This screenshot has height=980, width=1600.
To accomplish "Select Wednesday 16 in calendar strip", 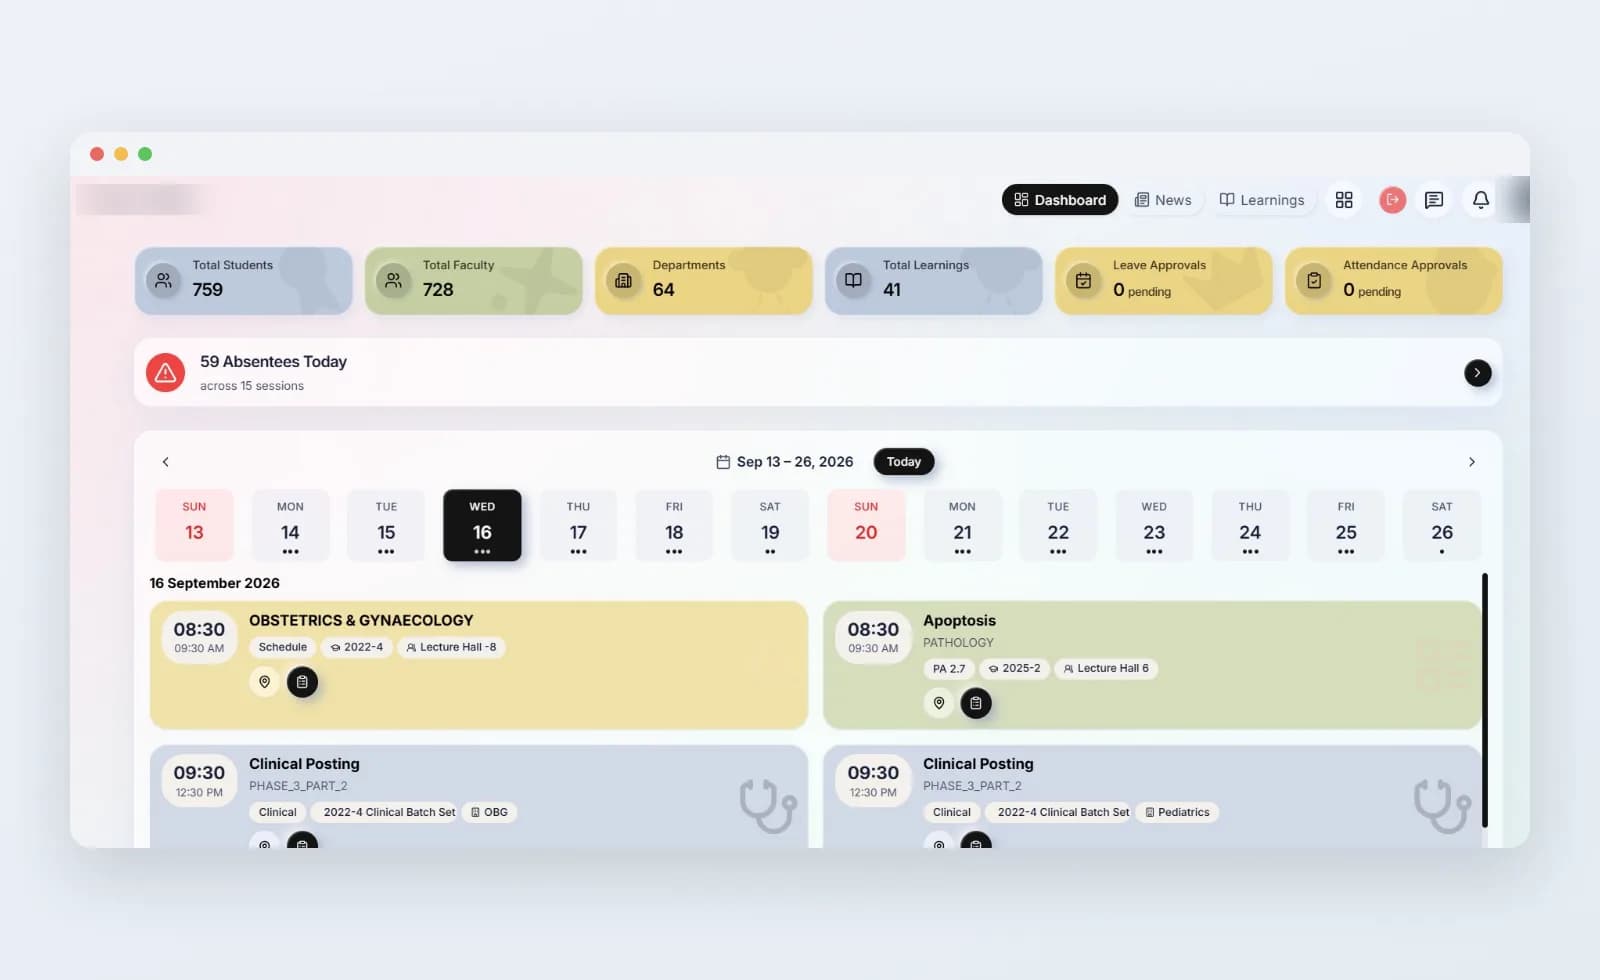I will (482, 525).
